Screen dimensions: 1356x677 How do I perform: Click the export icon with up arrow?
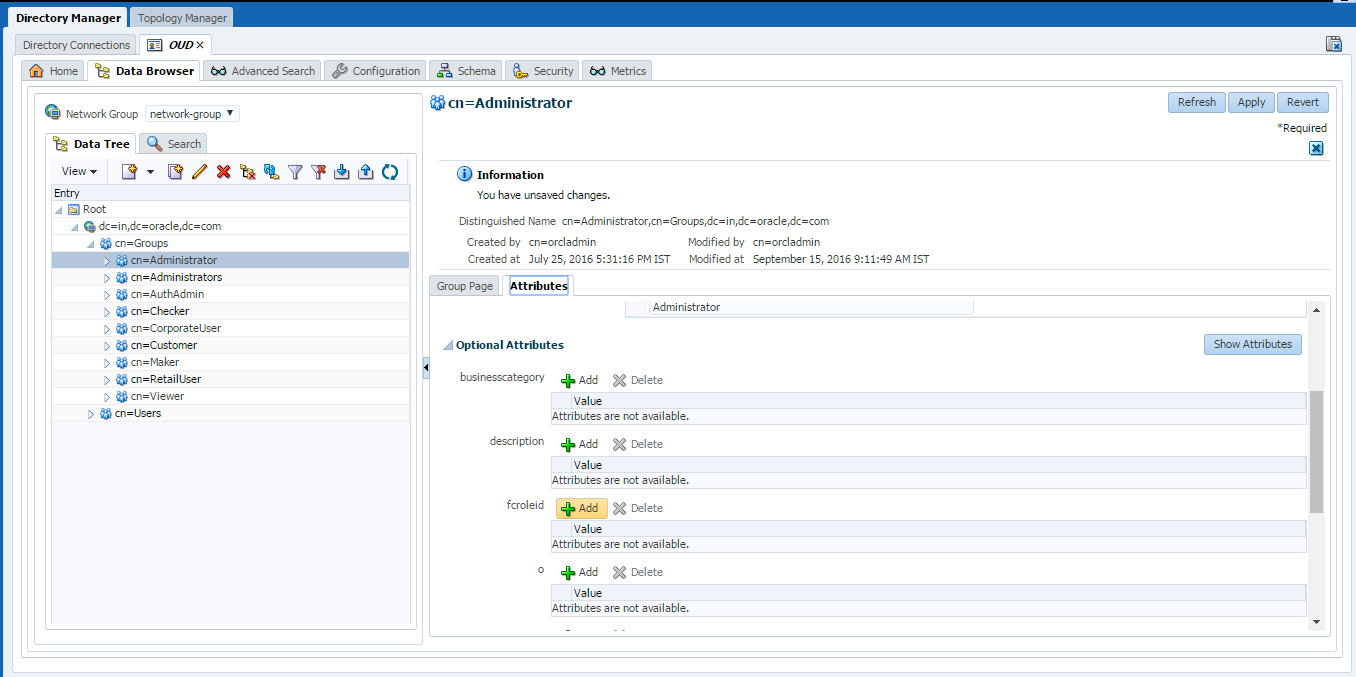366,172
